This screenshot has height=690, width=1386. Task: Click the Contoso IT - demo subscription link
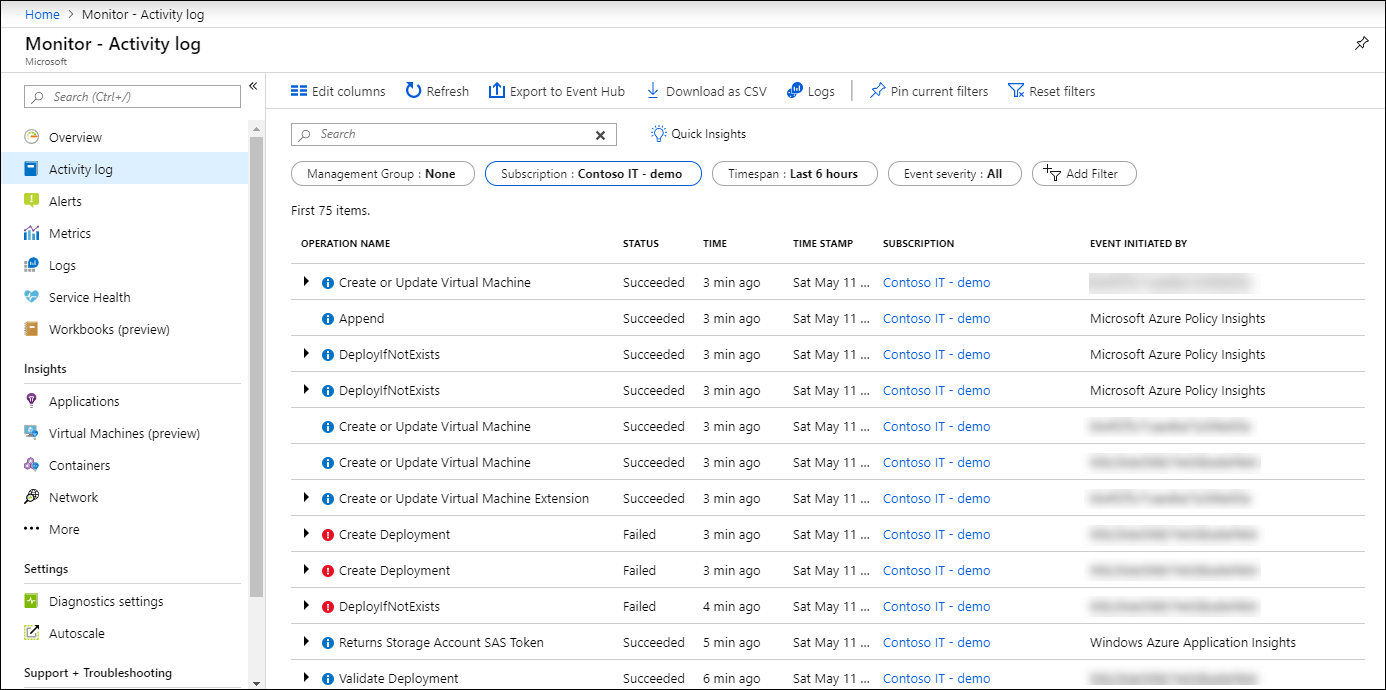click(935, 282)
